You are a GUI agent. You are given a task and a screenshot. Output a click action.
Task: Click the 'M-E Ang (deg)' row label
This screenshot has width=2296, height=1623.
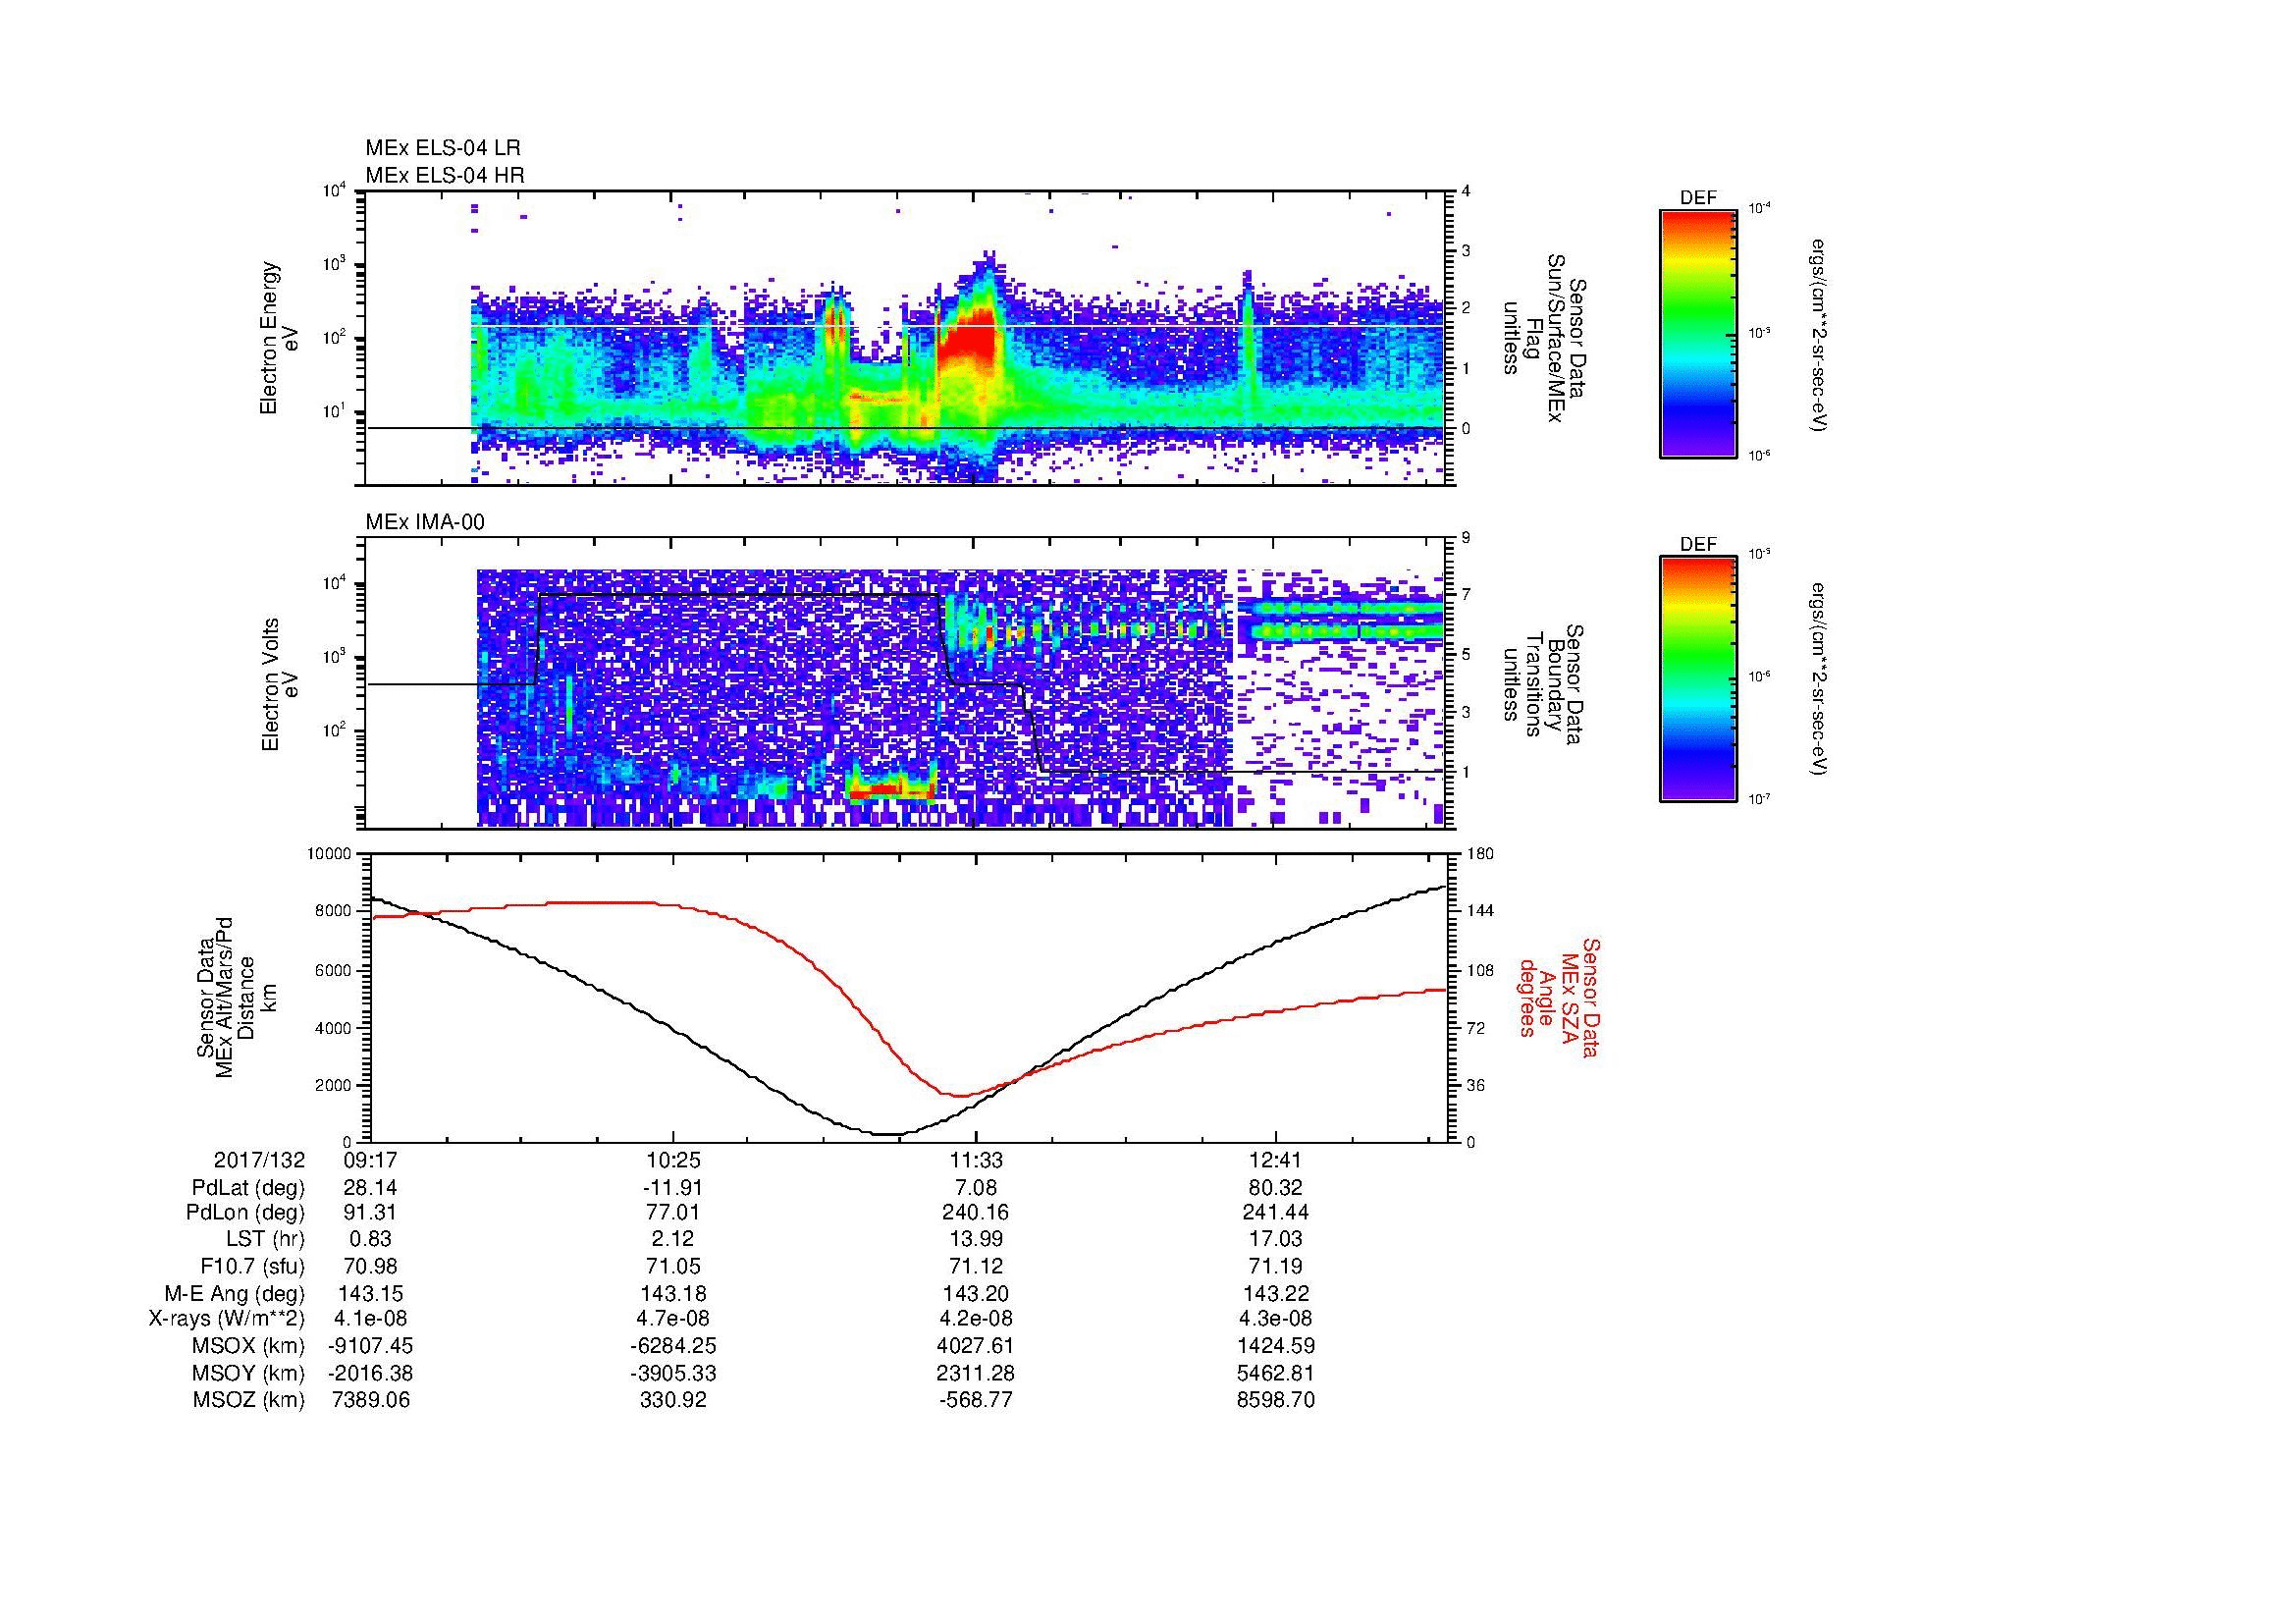[235, 1293]
